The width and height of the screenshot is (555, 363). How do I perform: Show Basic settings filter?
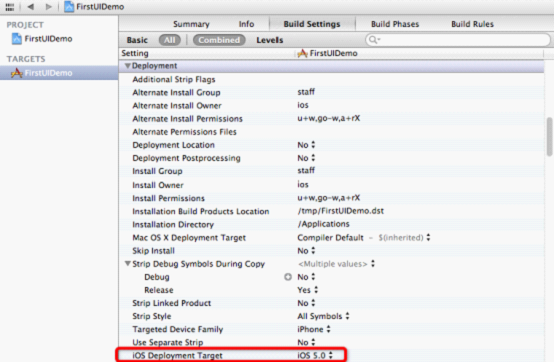tap(137, 40)
